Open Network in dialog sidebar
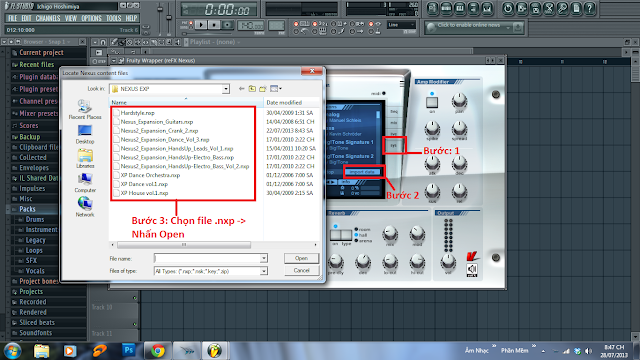This screenshot has height=360, width=640. [x=85, y=207]
